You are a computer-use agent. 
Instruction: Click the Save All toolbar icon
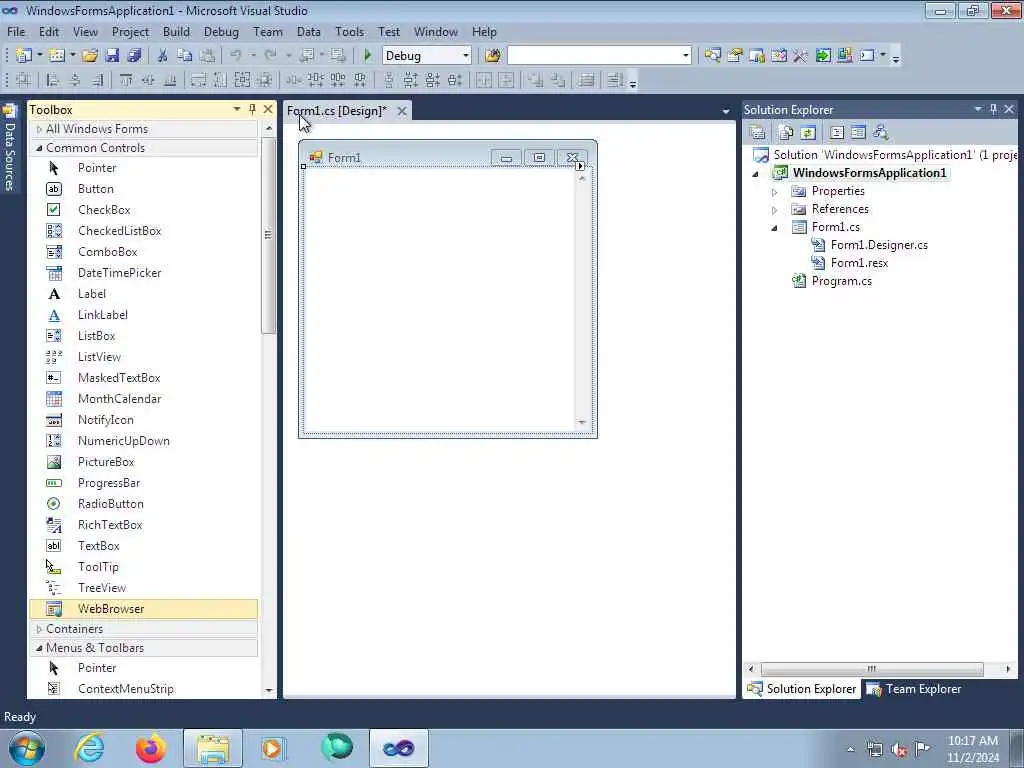click(x=134, y=56)
